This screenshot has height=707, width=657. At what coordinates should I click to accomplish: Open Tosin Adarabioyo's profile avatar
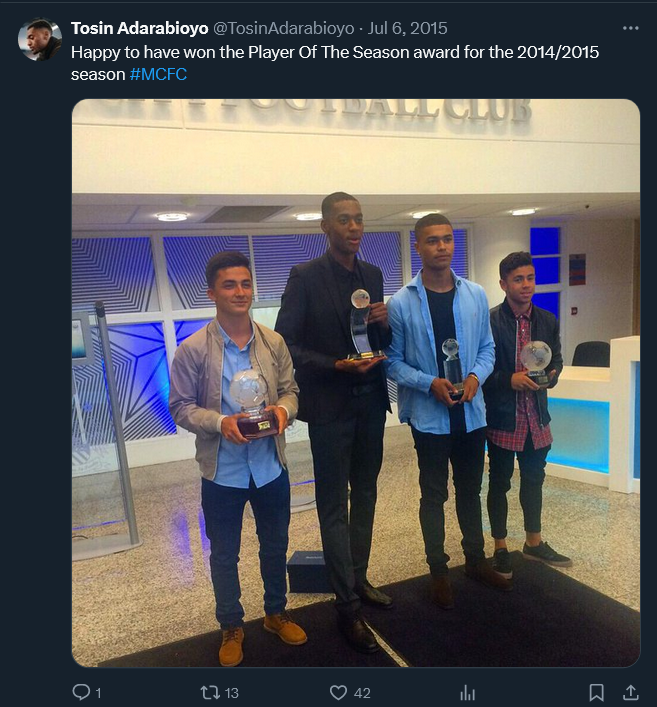[40, 39]
